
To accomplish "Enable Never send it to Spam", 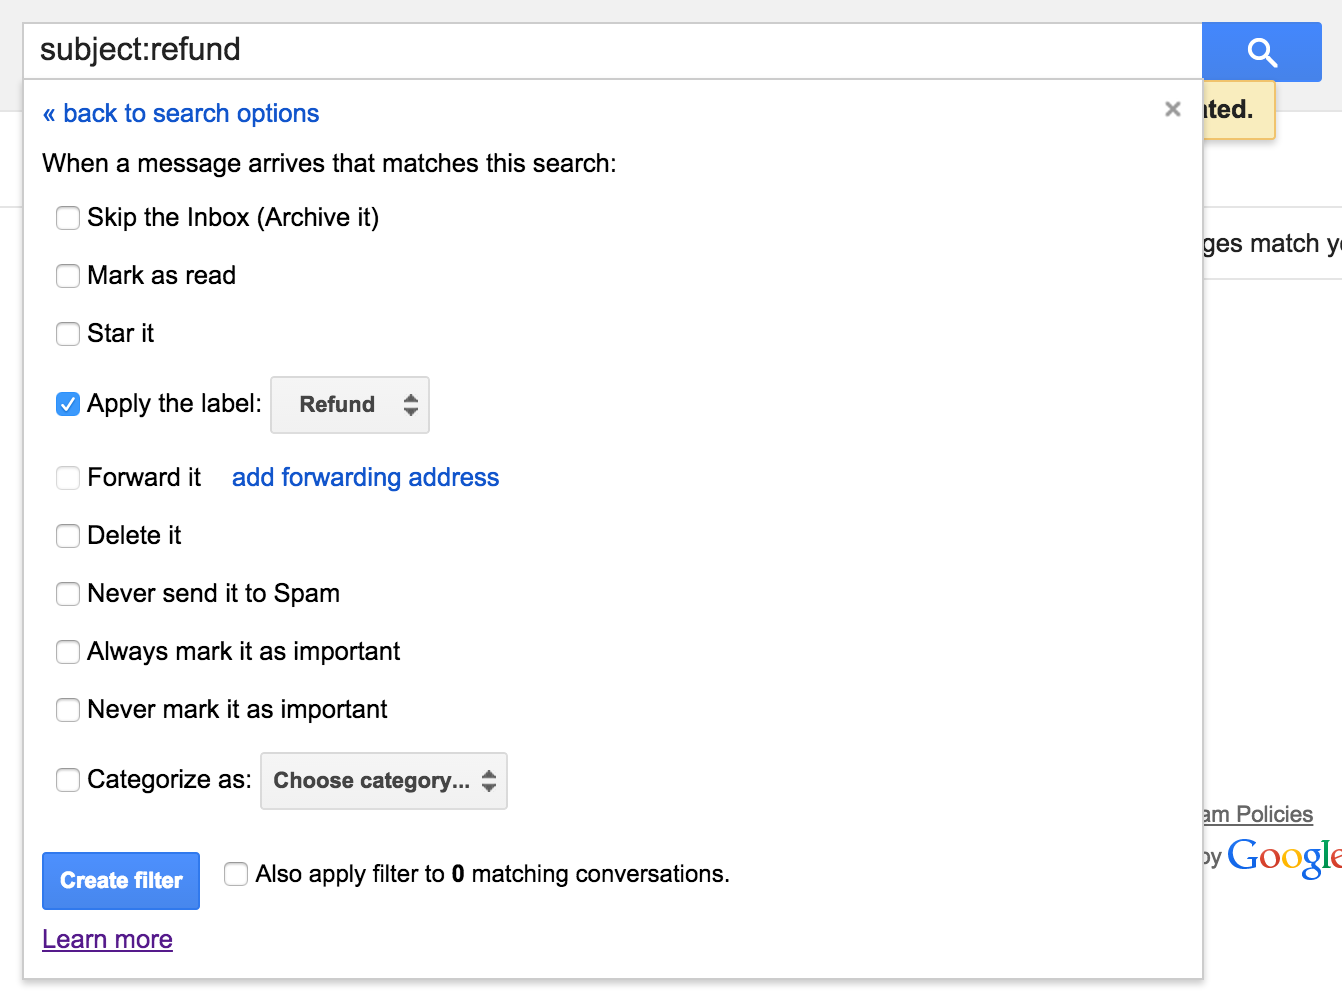I will [68, 594].
